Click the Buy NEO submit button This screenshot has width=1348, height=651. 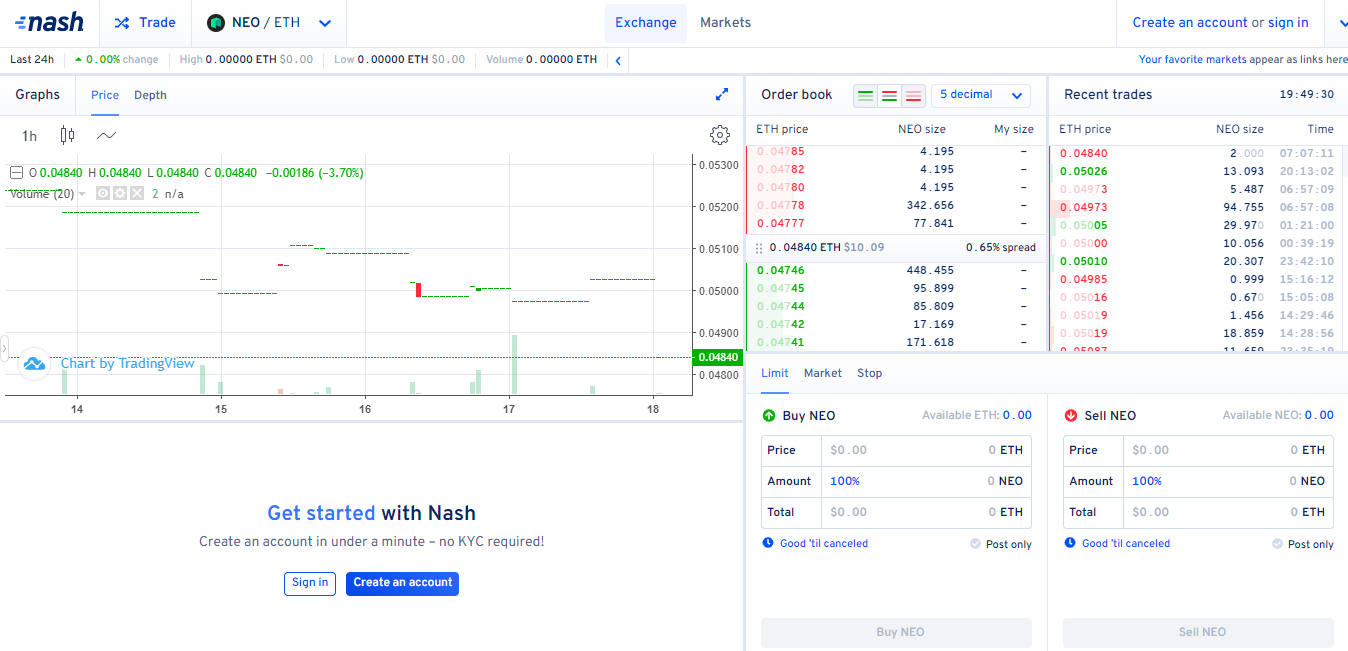[x=896, y=632]
